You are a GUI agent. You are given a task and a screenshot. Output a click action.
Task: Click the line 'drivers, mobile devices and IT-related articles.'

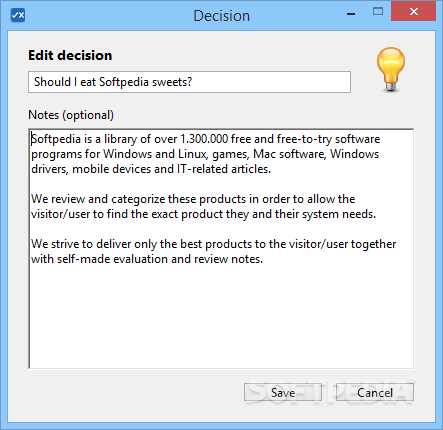[151, 169]
